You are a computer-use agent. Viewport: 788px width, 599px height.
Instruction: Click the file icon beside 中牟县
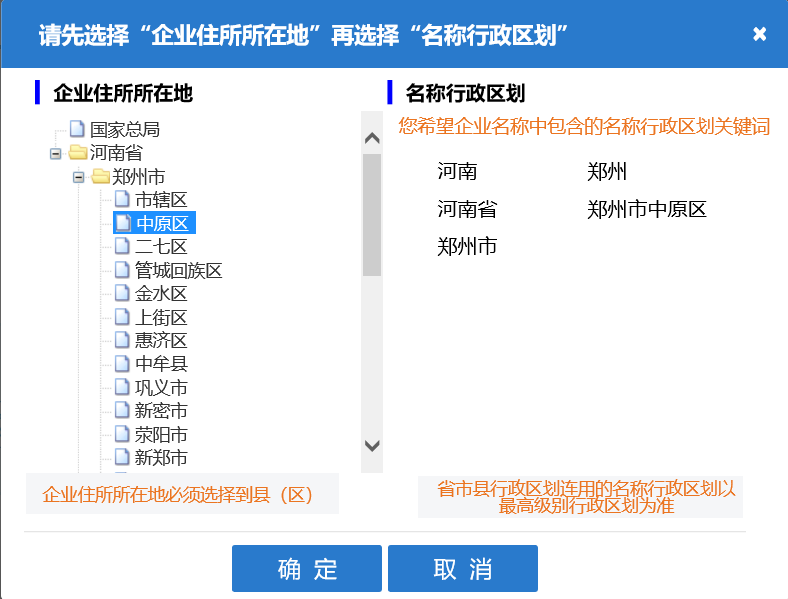click(x=122, y=364)
